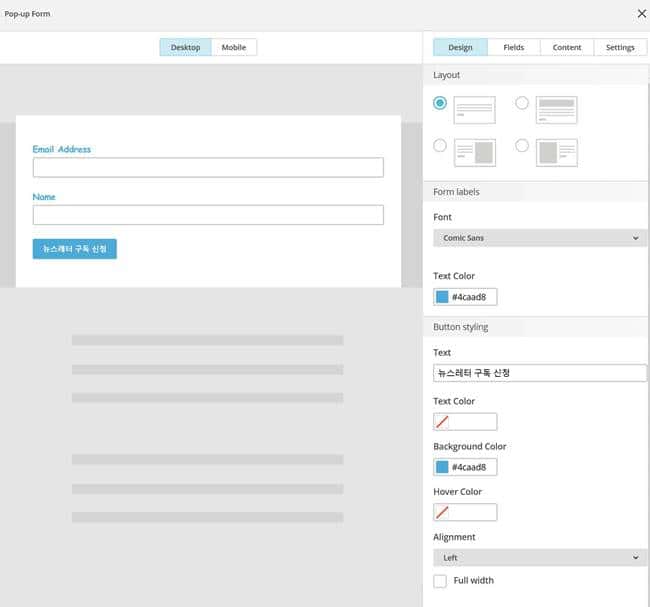Pick the layout with image on left
The image size is (650, 607).
(557, 152)
